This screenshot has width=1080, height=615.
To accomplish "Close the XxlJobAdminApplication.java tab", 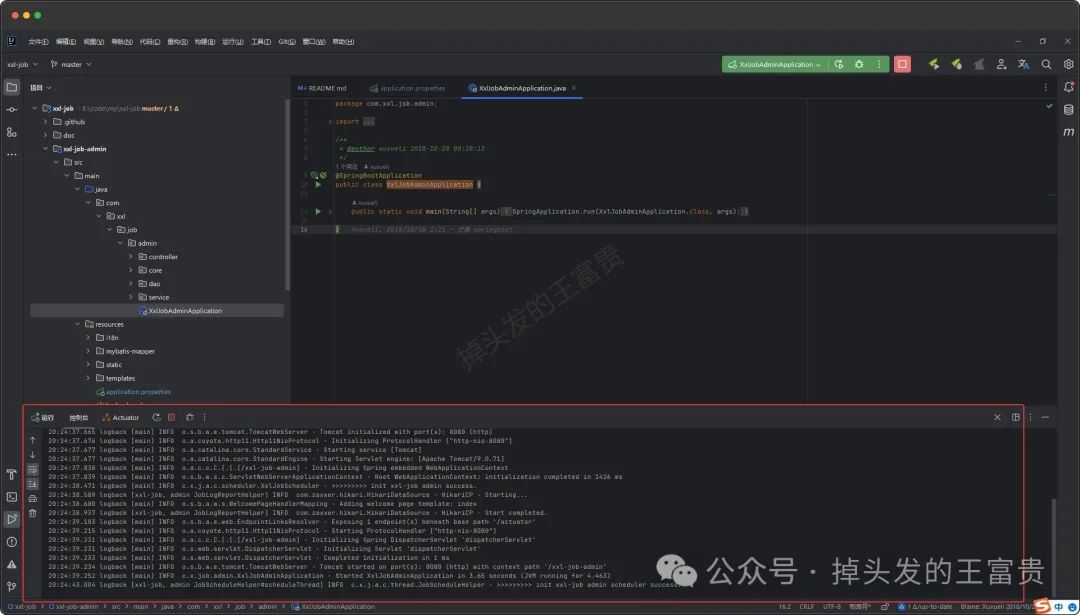I will tap(574, 88).
